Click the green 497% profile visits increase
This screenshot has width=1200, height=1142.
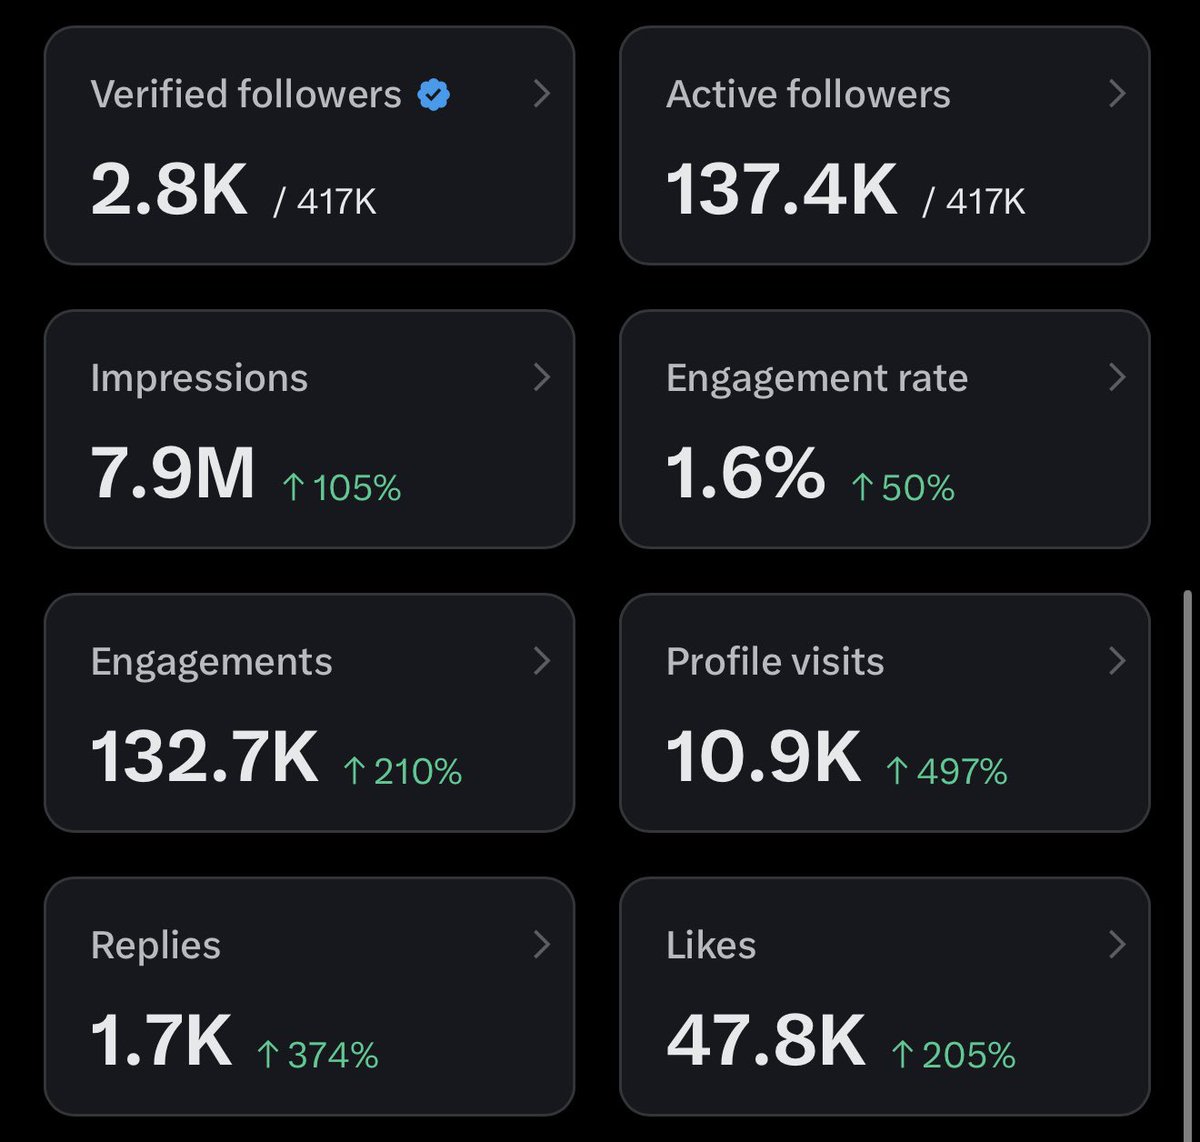coord(946,771)
